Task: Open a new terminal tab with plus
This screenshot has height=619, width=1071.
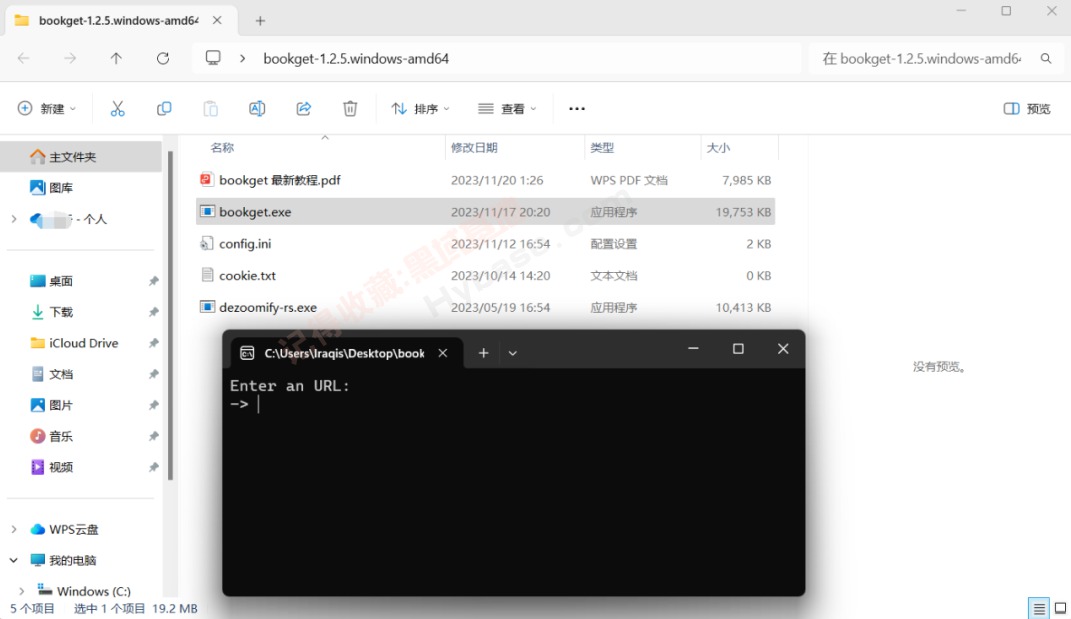Action: click(x=484, y=353)
